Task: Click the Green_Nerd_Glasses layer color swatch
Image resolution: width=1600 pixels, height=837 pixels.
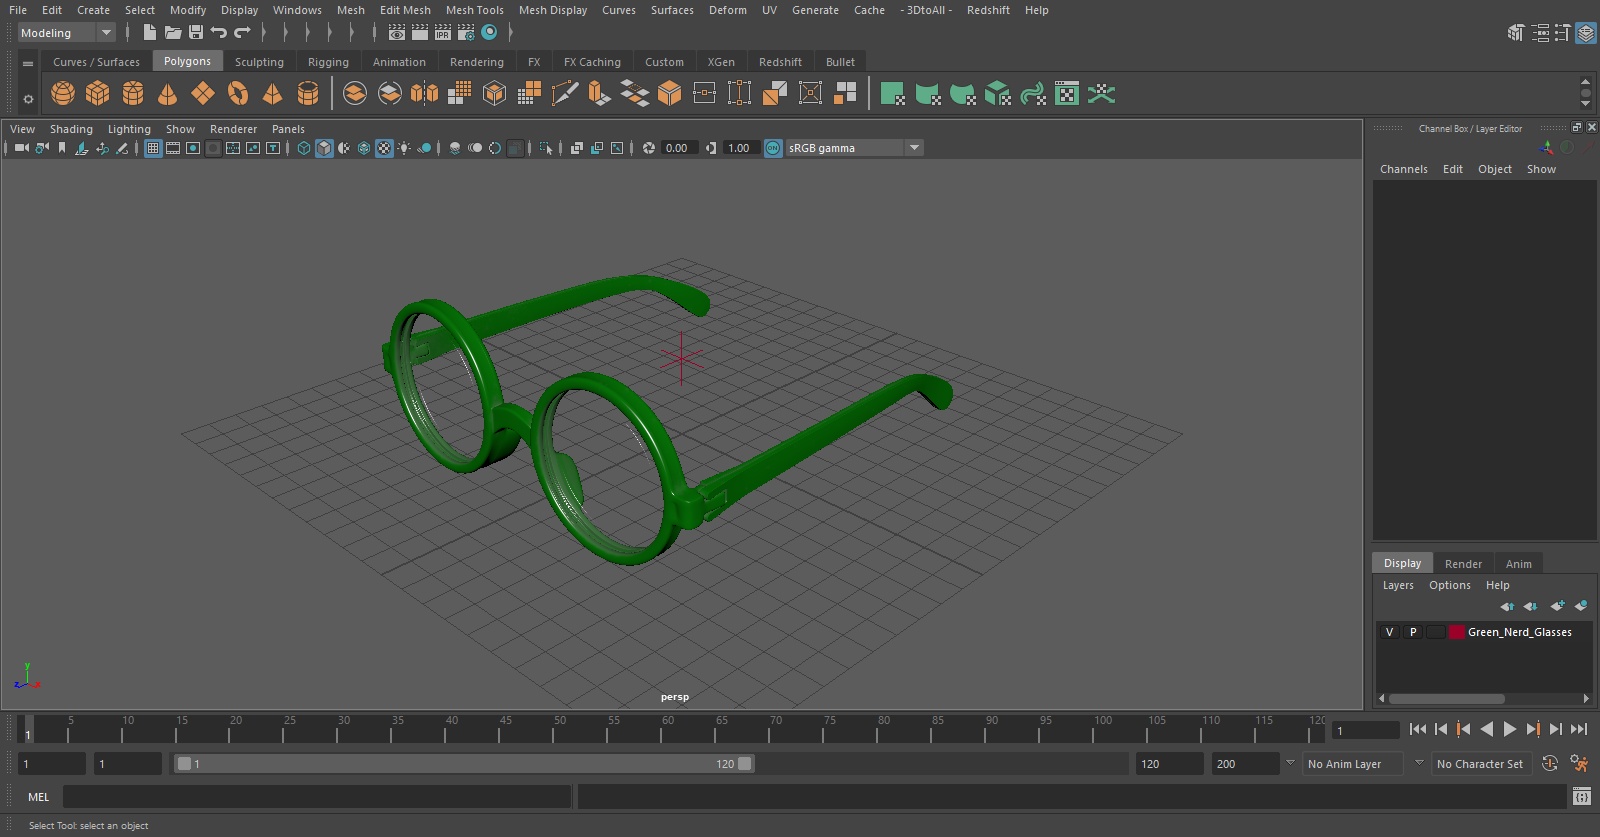Action: pos(1457,632)
